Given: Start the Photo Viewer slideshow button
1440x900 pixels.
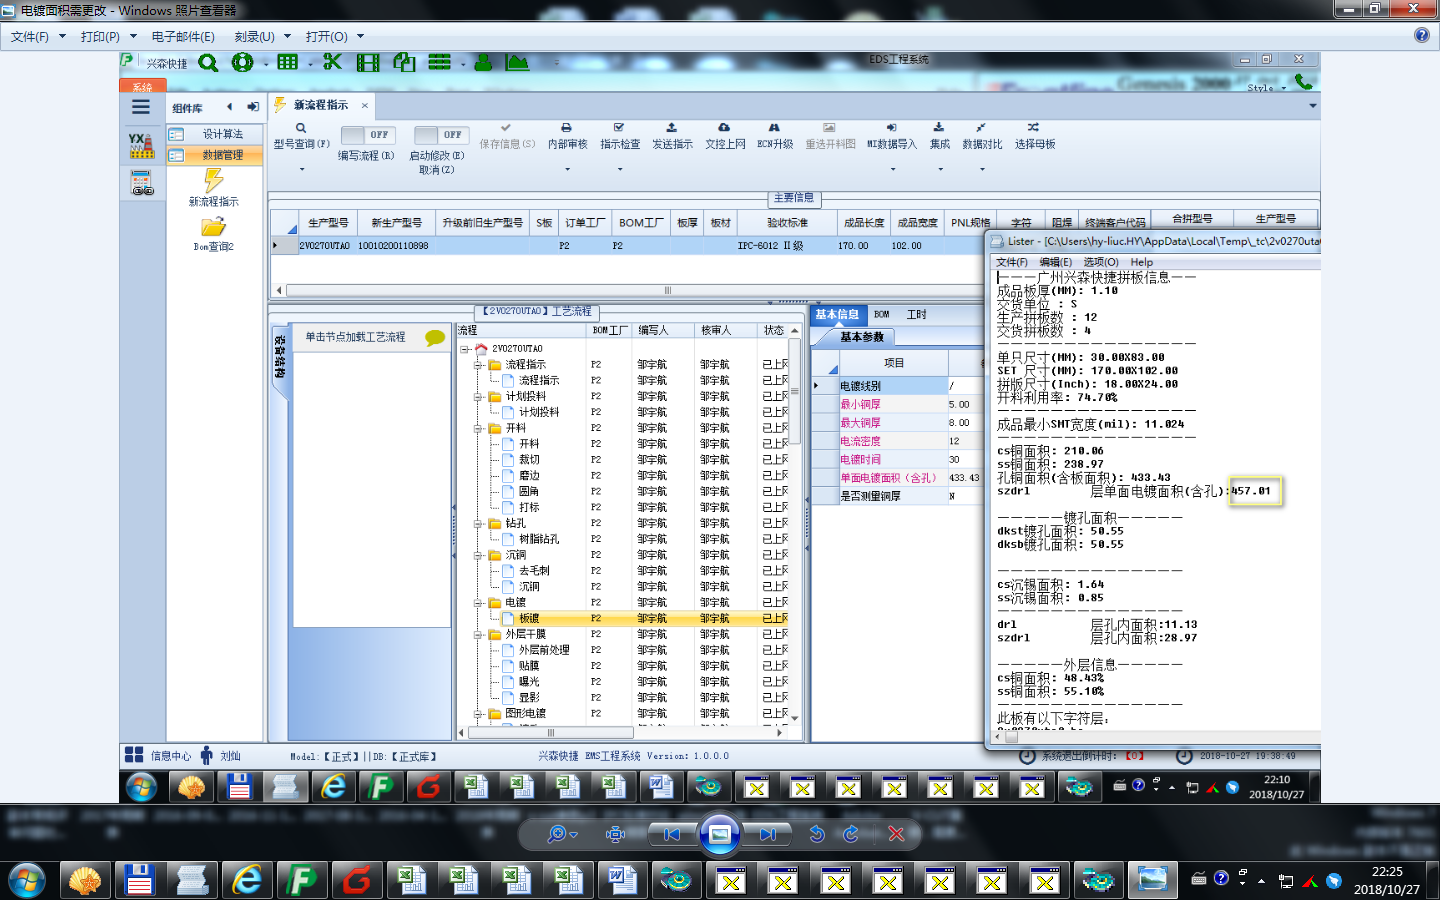Looking at the screenshot, I should (719, 834).
